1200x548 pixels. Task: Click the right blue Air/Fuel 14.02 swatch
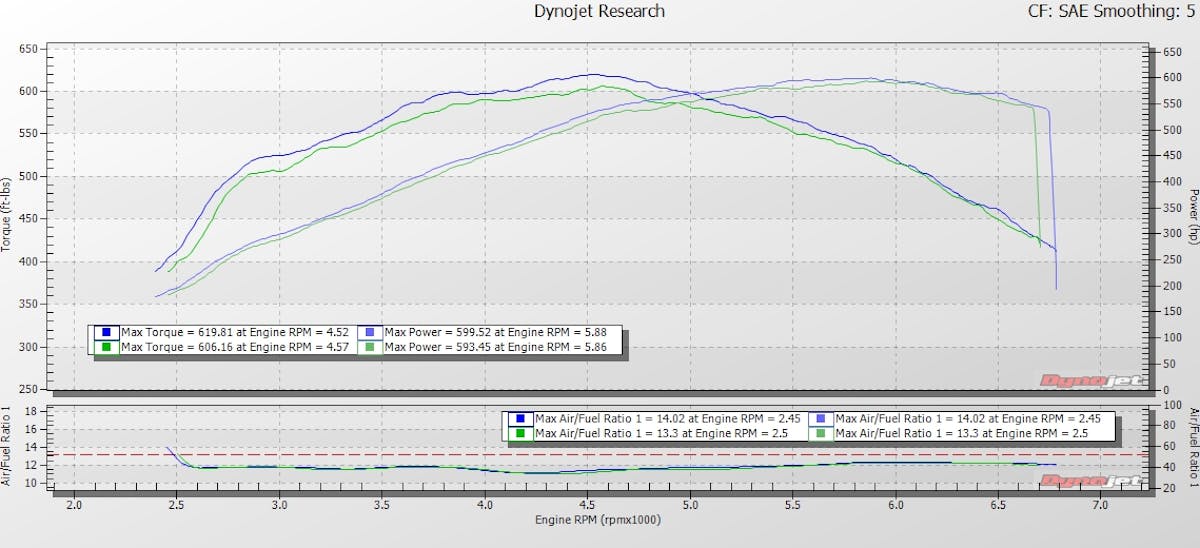[x=820, y=419]
